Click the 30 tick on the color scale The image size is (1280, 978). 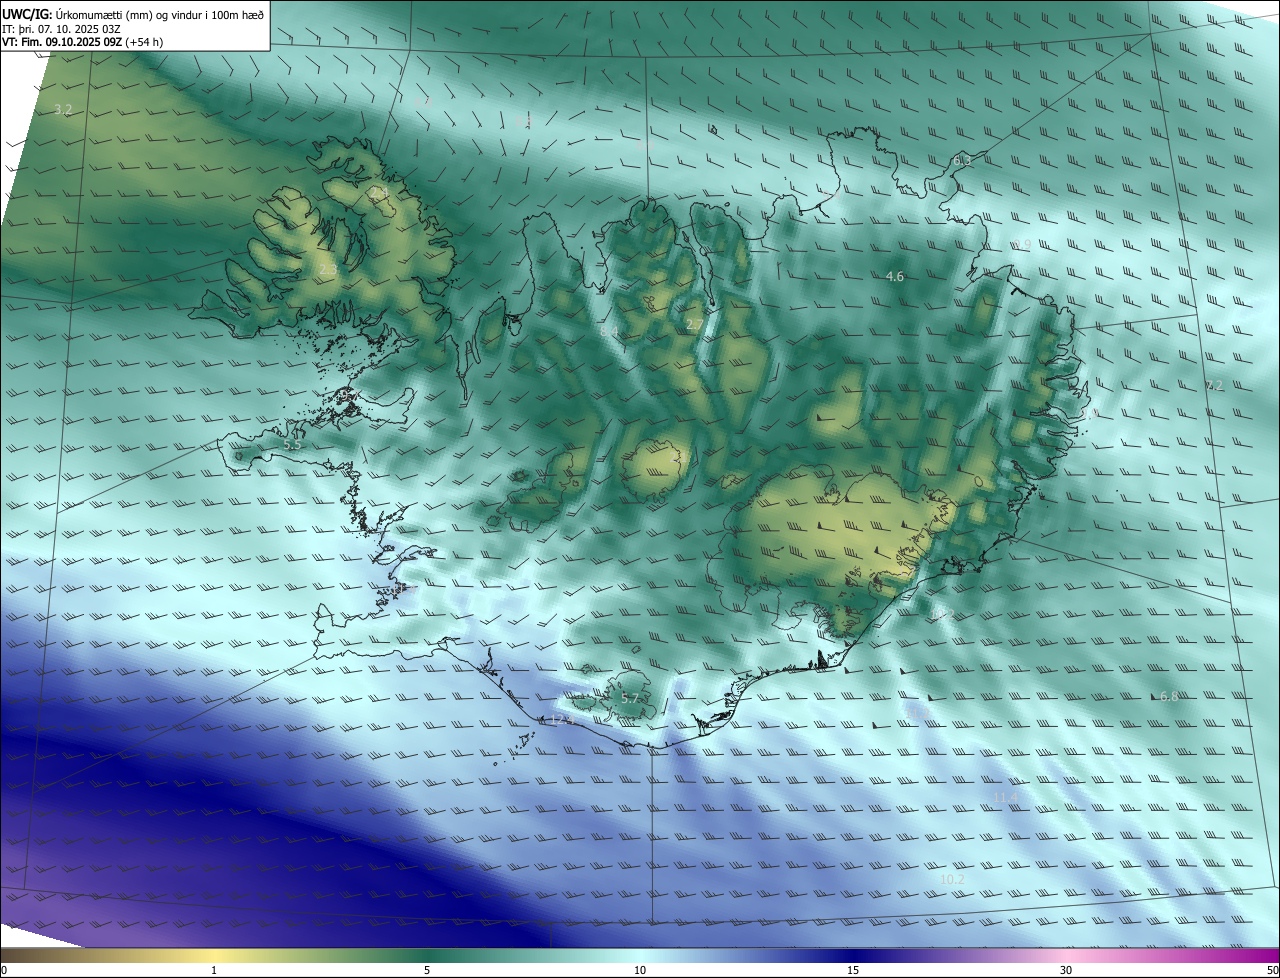[x=1066, y=970]
